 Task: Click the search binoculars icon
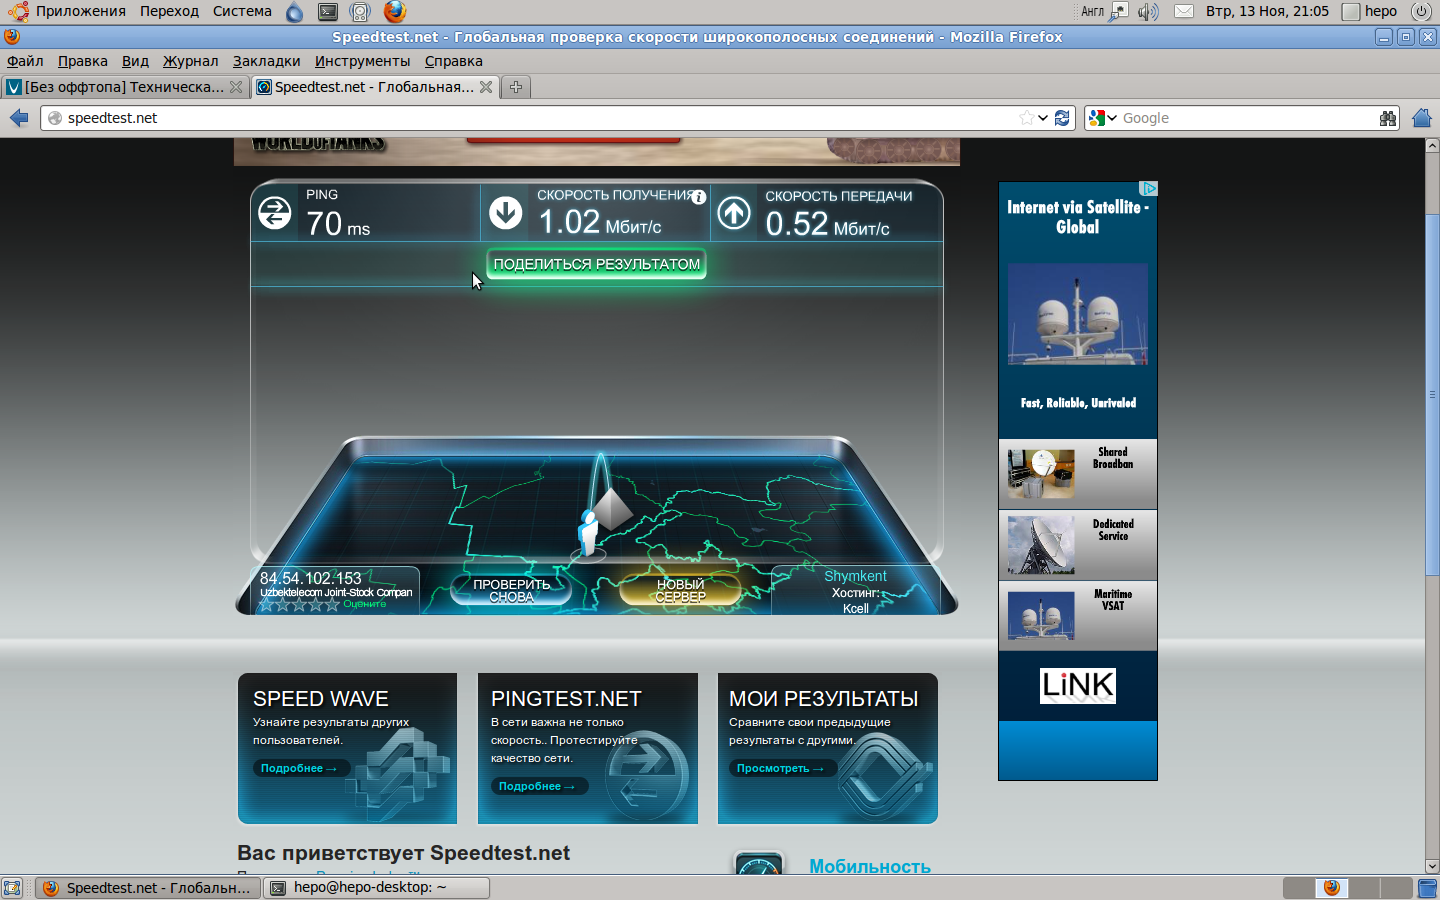coord(1387,118)
